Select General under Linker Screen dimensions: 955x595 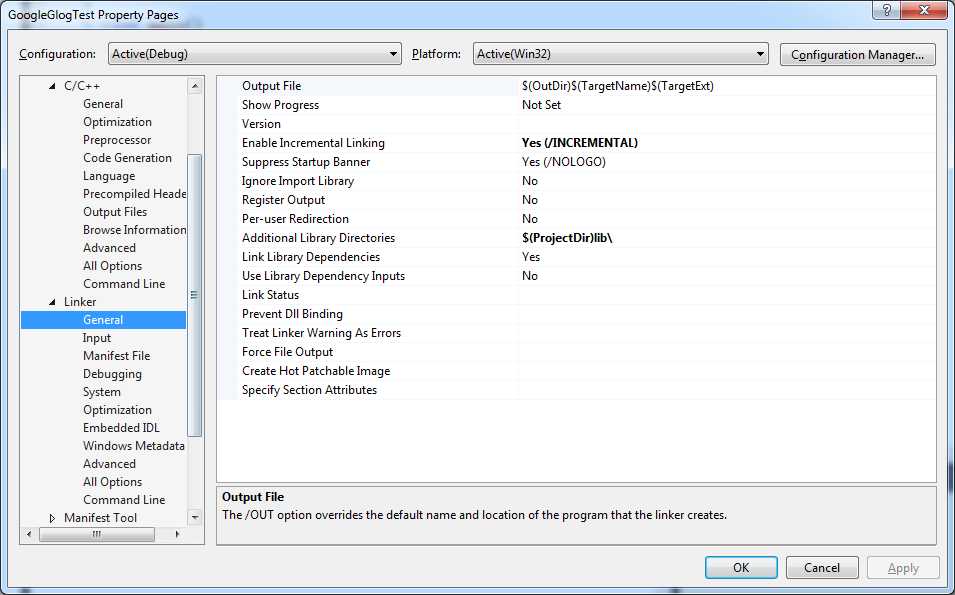coord(103,320)
